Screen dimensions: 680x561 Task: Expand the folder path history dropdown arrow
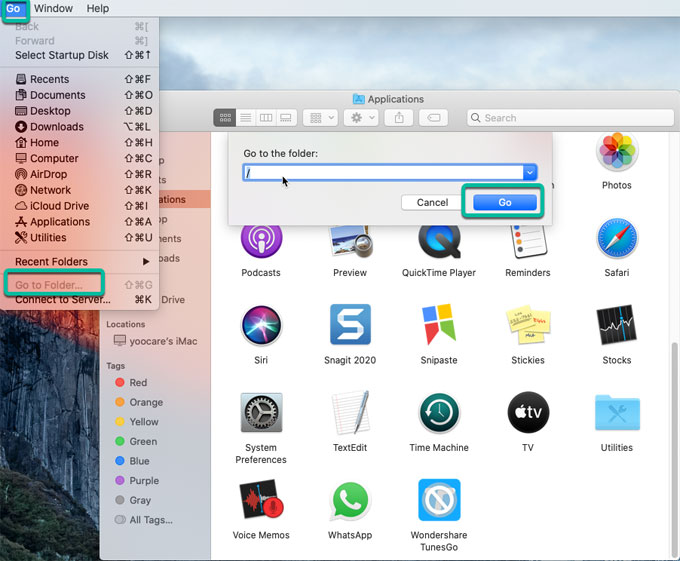point(530,173)
